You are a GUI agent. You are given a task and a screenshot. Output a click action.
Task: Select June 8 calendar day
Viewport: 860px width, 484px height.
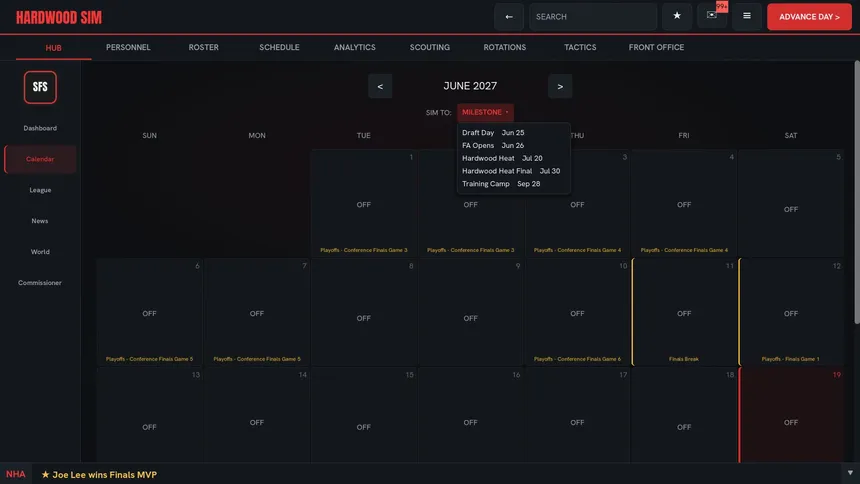[x=364, y=312]
